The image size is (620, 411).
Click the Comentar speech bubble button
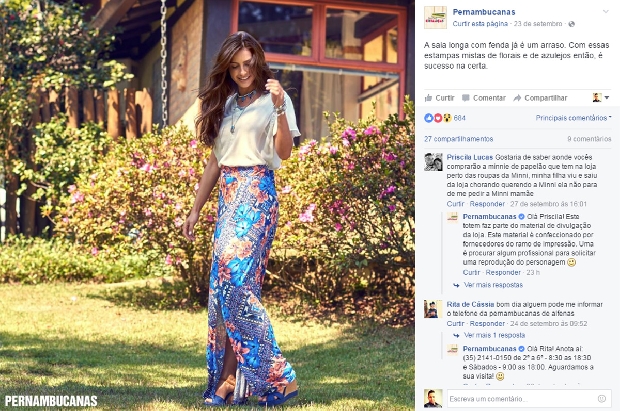click(484, 98)
